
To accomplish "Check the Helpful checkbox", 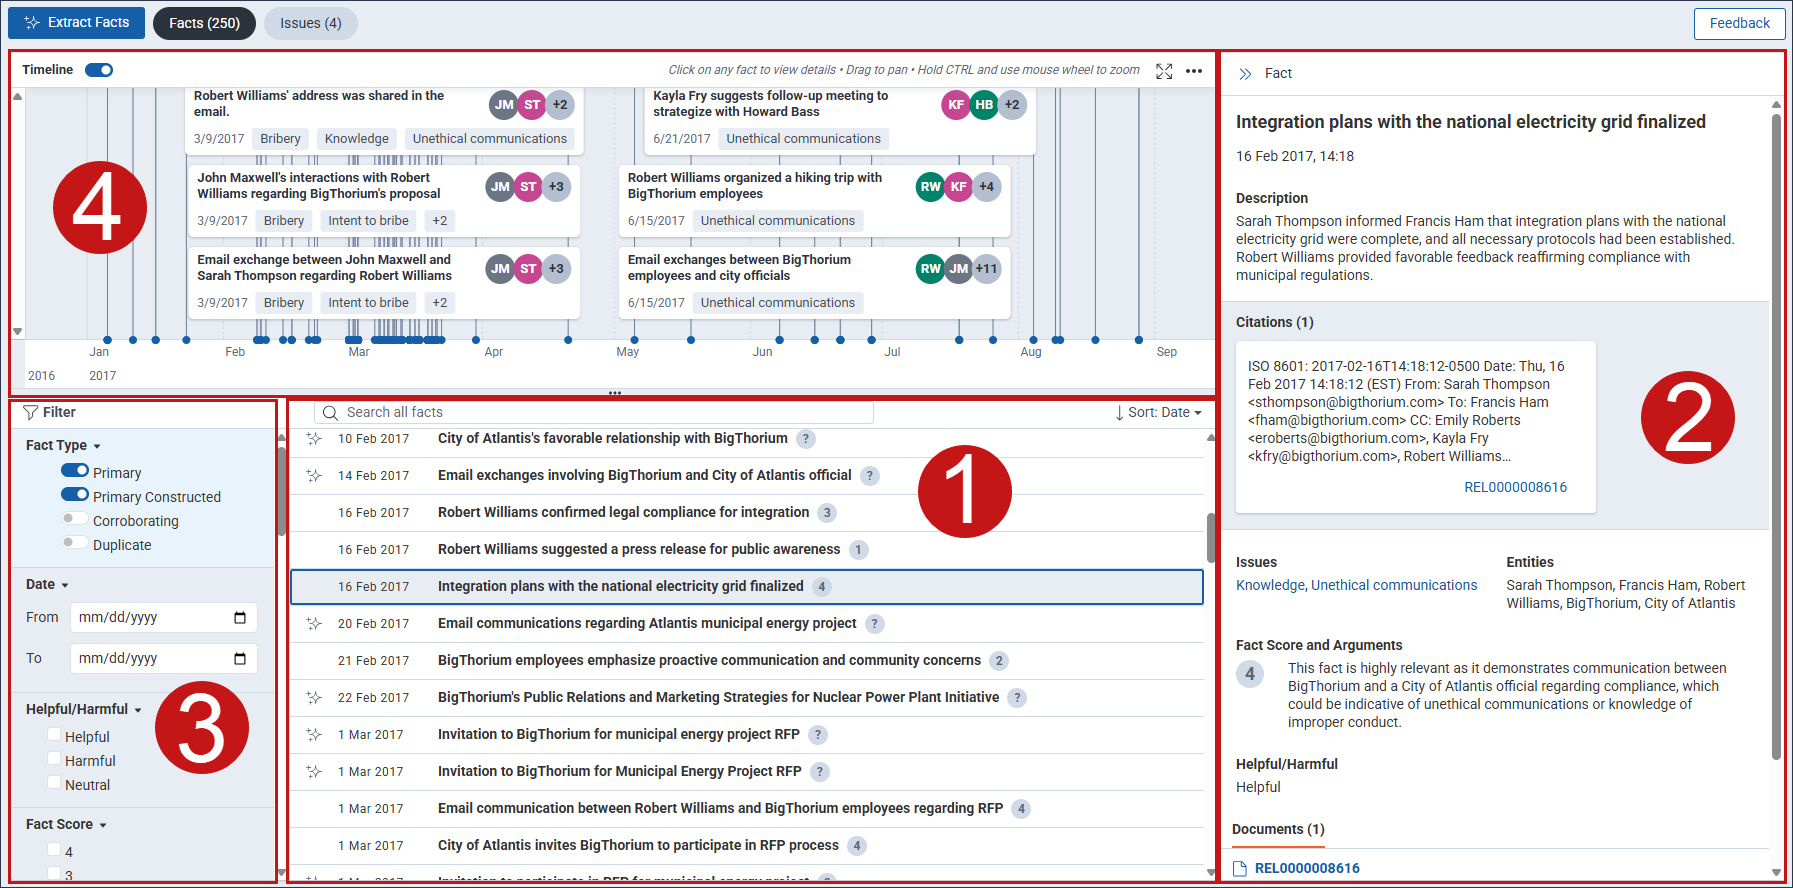I will [54, 735].
